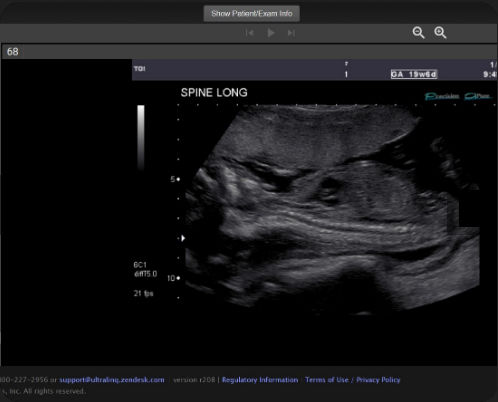The width and height of the screenshot is (498, 402).
Task: Jump to the first frame of the clip
Action: point(249,33)
